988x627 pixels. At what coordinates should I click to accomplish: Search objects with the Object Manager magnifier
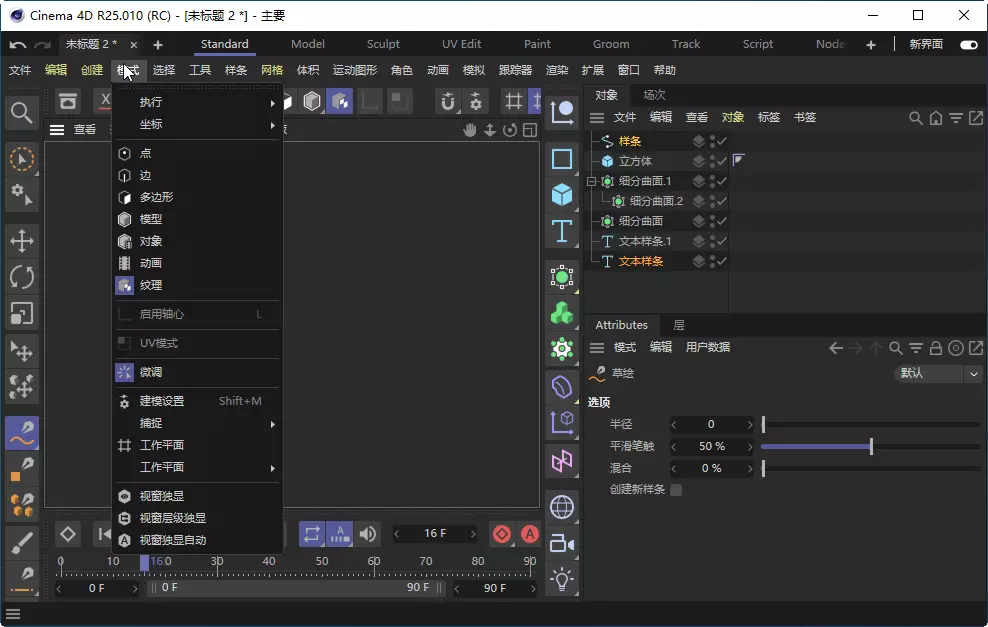click(916, 118)
